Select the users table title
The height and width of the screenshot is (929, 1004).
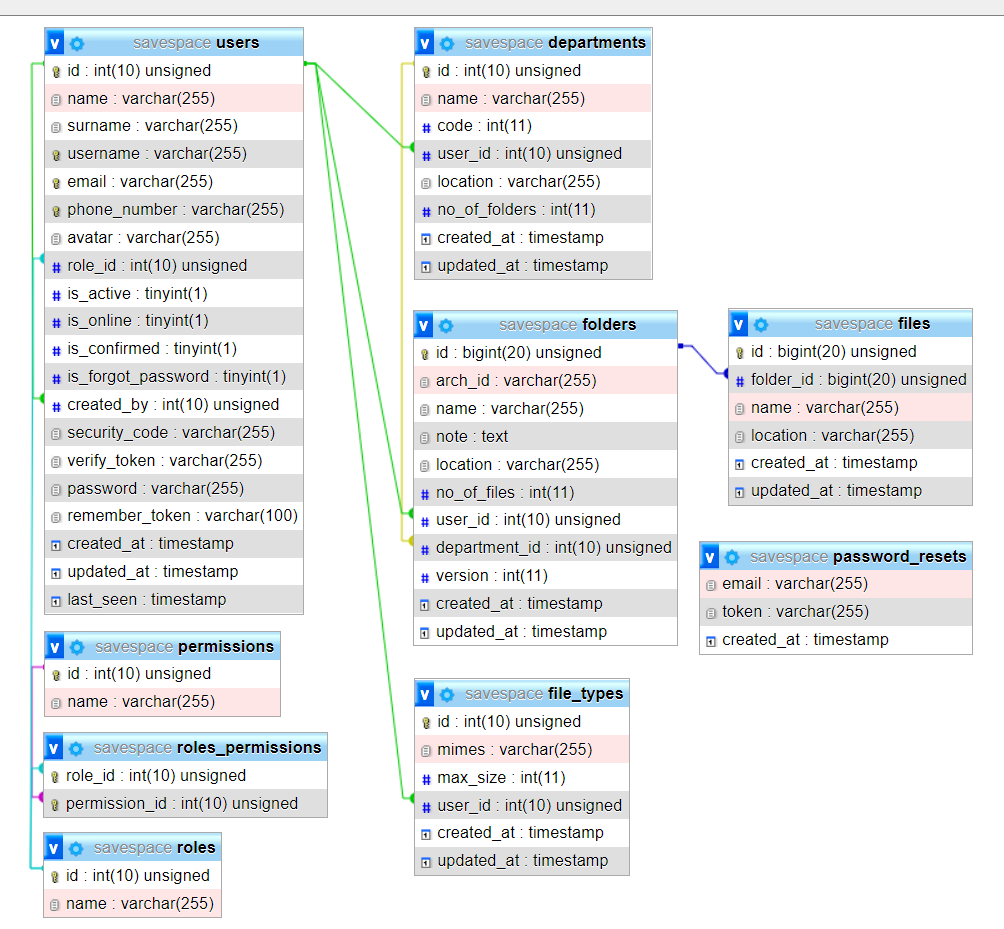click(x=237, y=43)
